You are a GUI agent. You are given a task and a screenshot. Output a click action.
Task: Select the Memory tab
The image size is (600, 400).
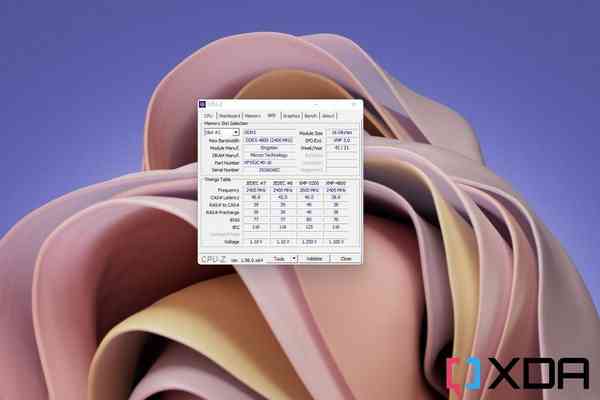tap(253, 115)
